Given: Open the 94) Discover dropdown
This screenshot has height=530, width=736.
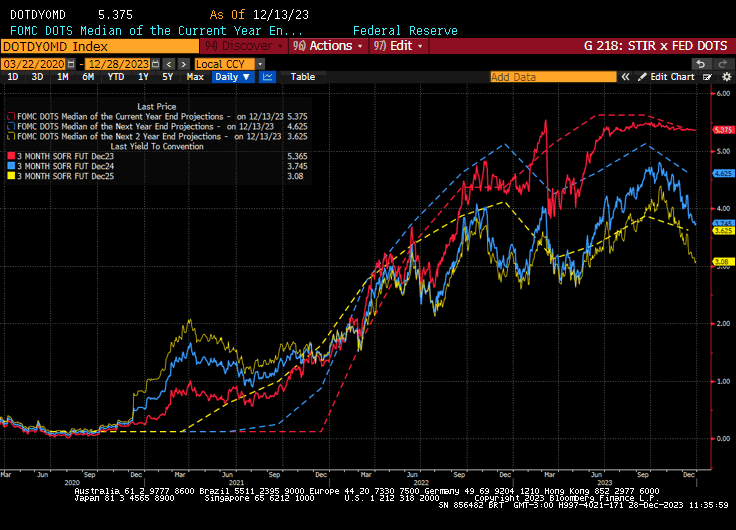Looking at the screenshot, I should [x=244, y=46].
